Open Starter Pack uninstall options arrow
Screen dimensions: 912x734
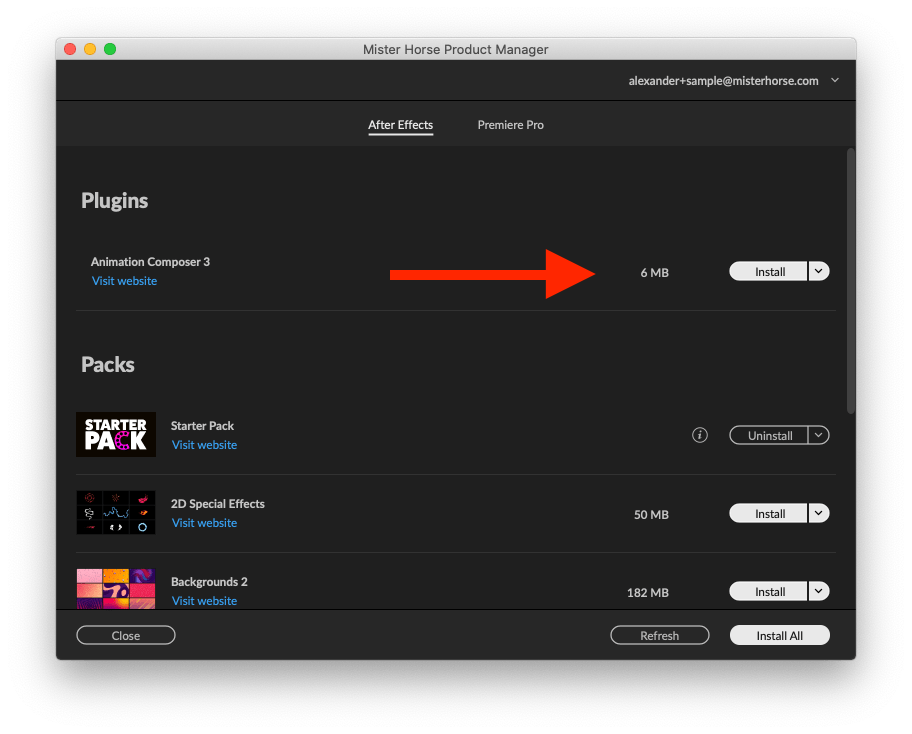[818, 435]
